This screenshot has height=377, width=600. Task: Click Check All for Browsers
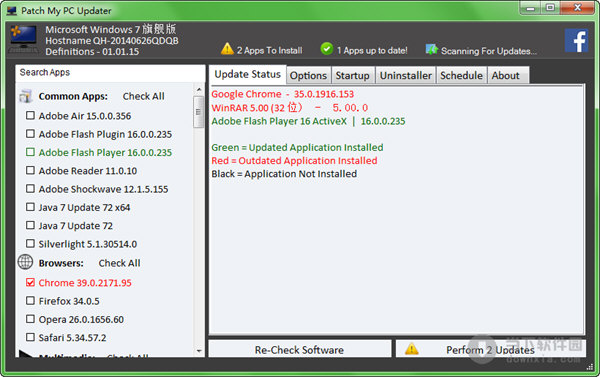(x=119, y=263)
